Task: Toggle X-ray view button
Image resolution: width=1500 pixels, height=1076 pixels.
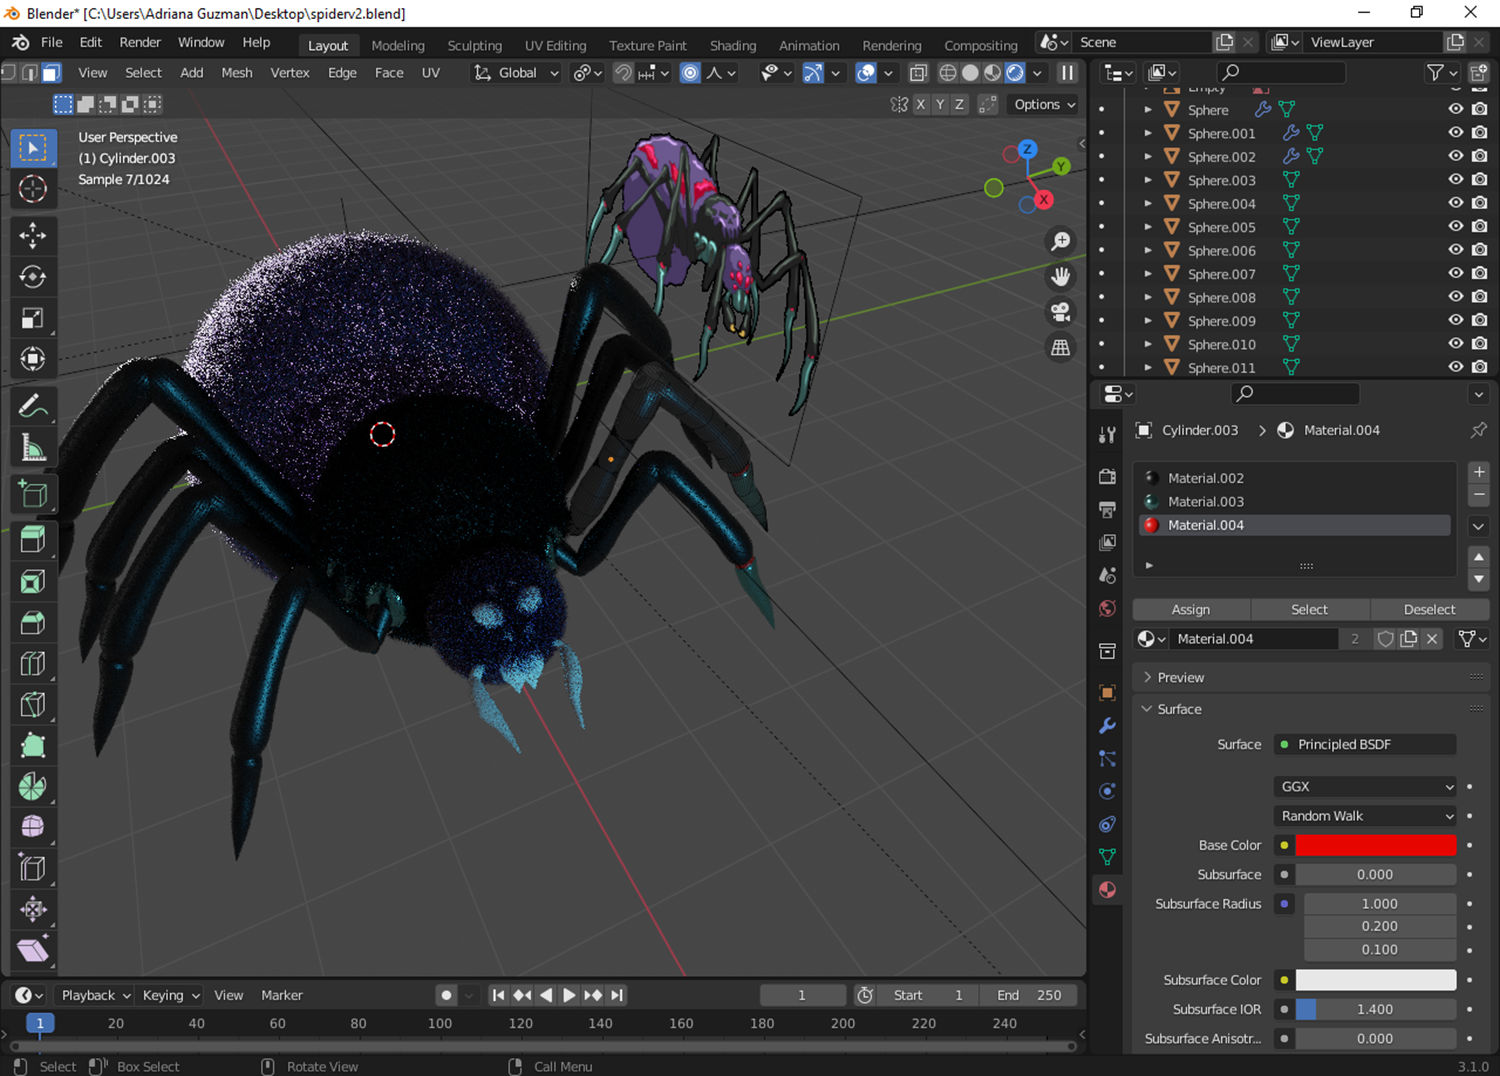Action: tap(918, 73)
